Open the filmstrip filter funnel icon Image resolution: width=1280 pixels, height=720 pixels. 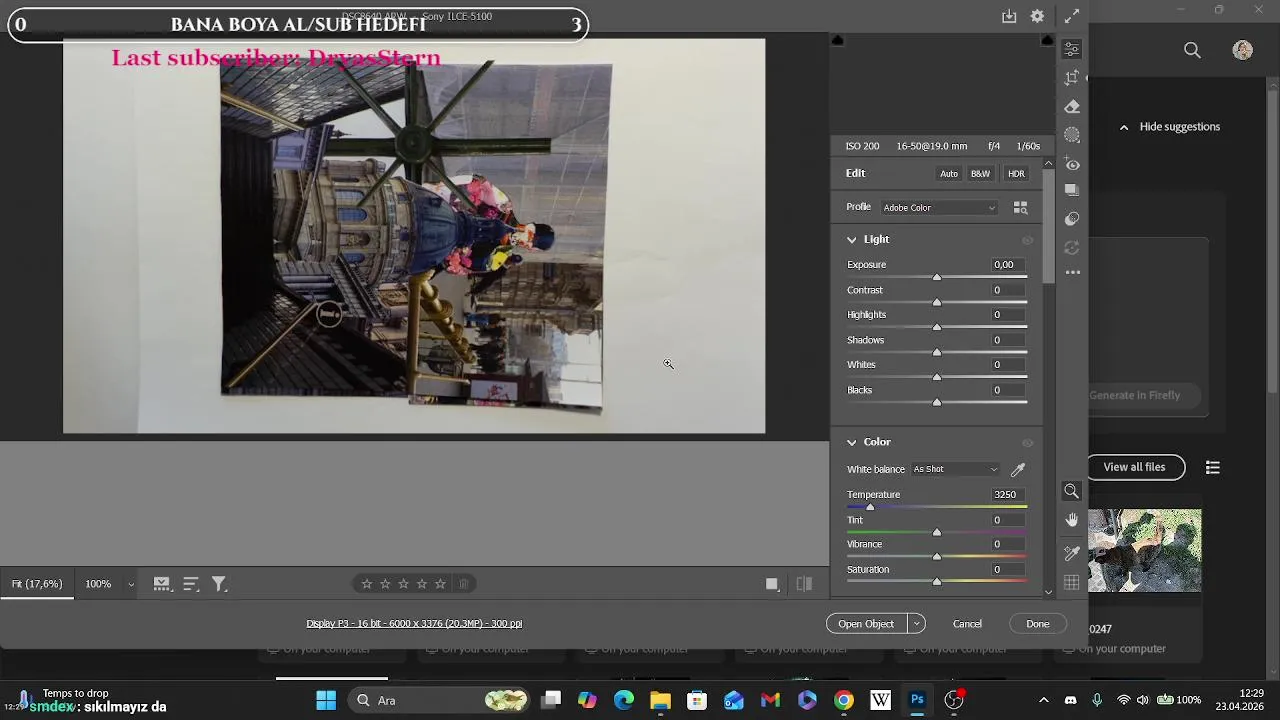point(219,584)
